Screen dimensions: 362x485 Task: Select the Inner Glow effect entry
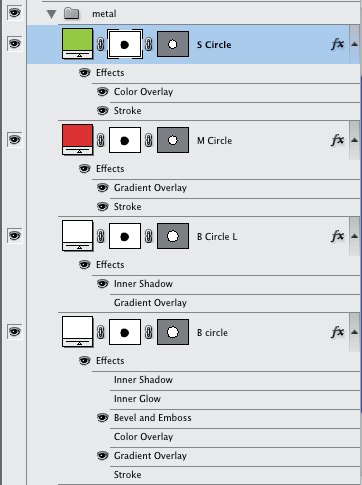point(137,399)
